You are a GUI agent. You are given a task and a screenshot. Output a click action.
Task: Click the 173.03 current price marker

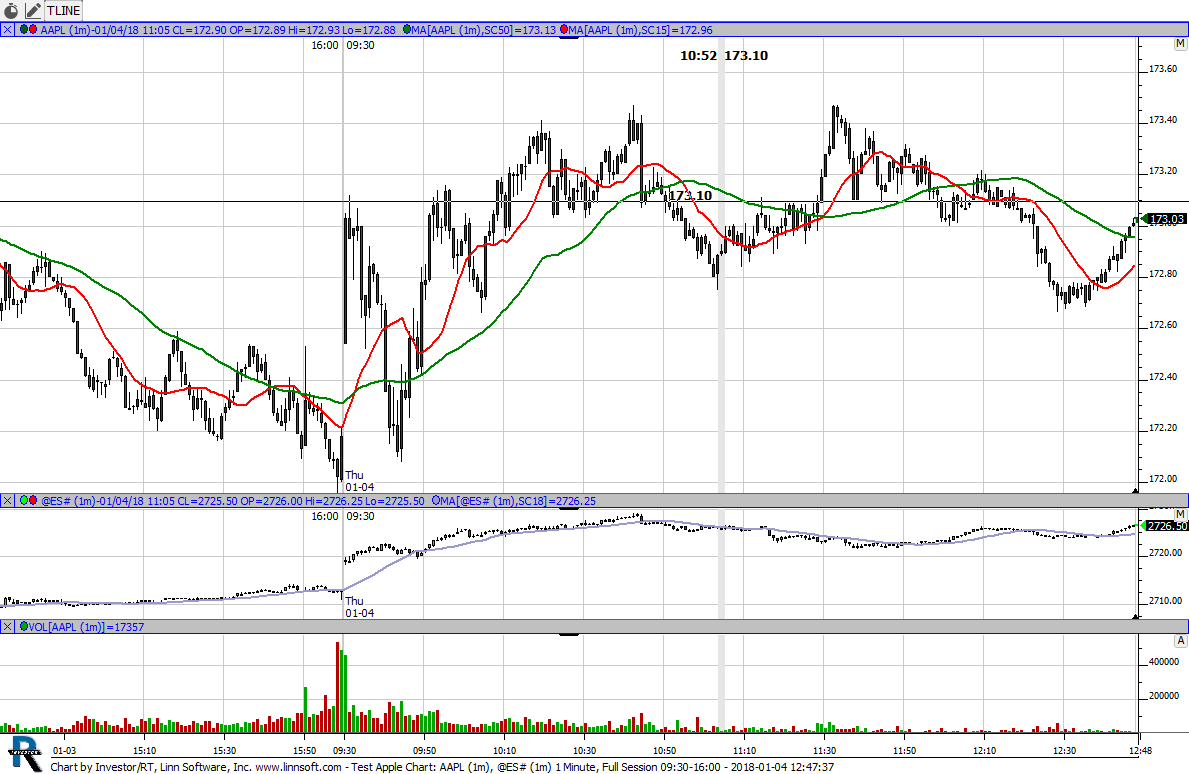(x=1165, y=219)
